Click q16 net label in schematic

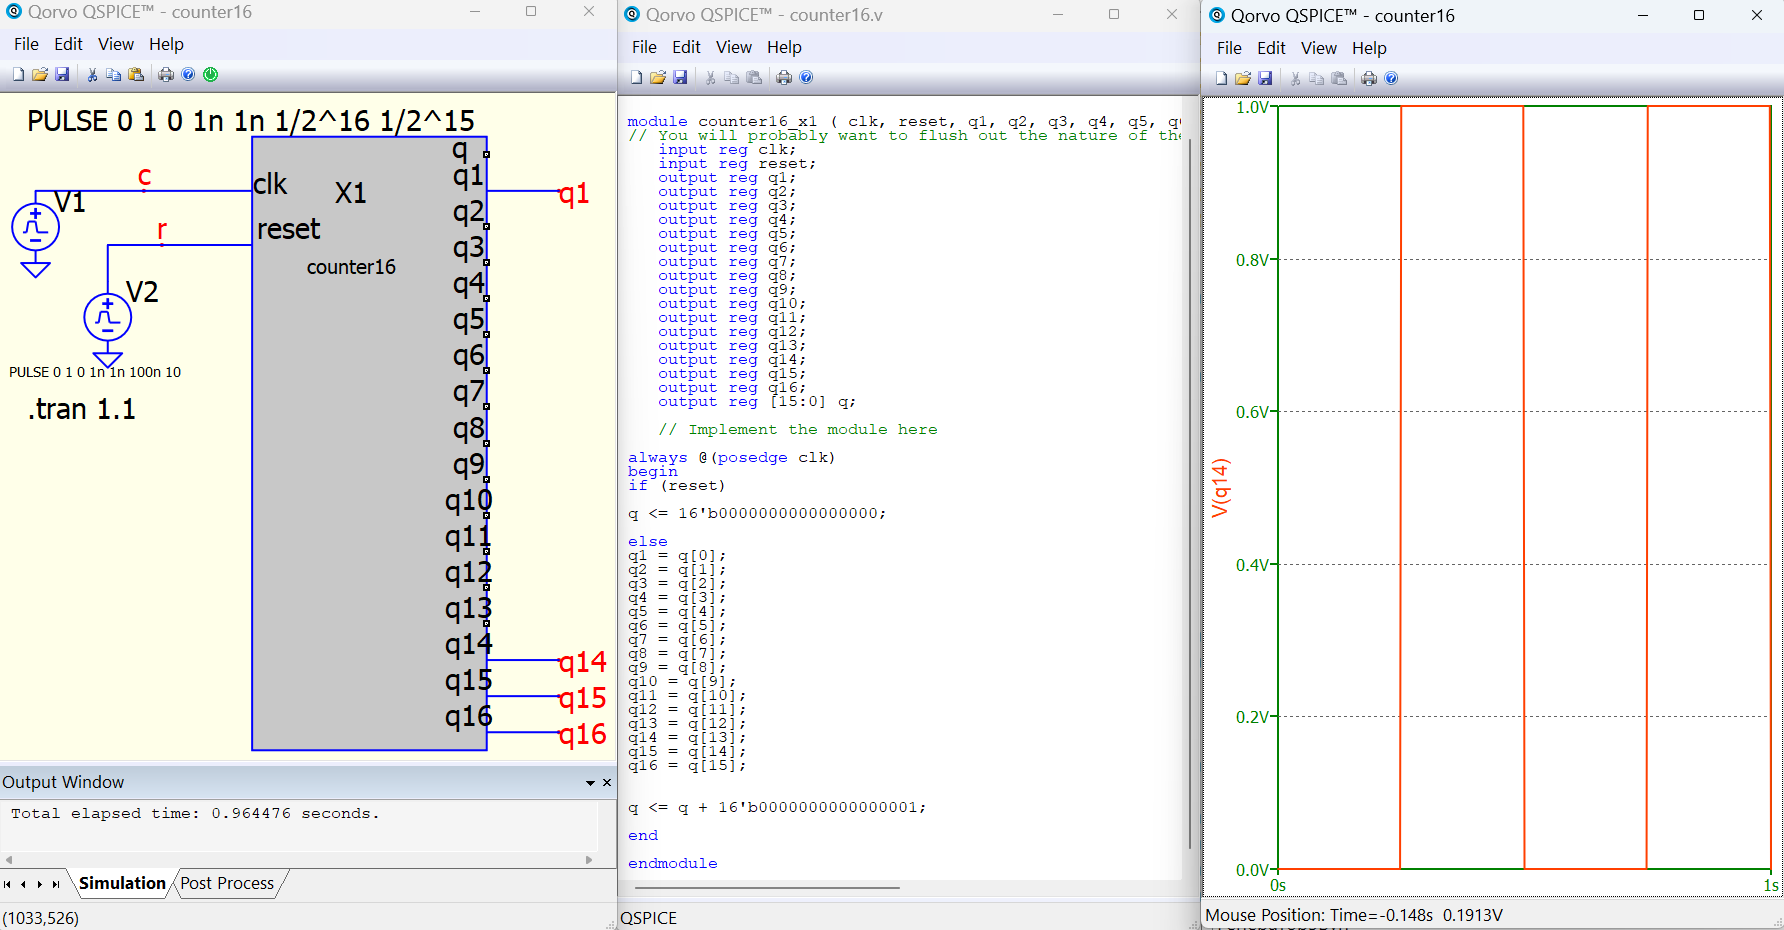click(x=583, y=735)
